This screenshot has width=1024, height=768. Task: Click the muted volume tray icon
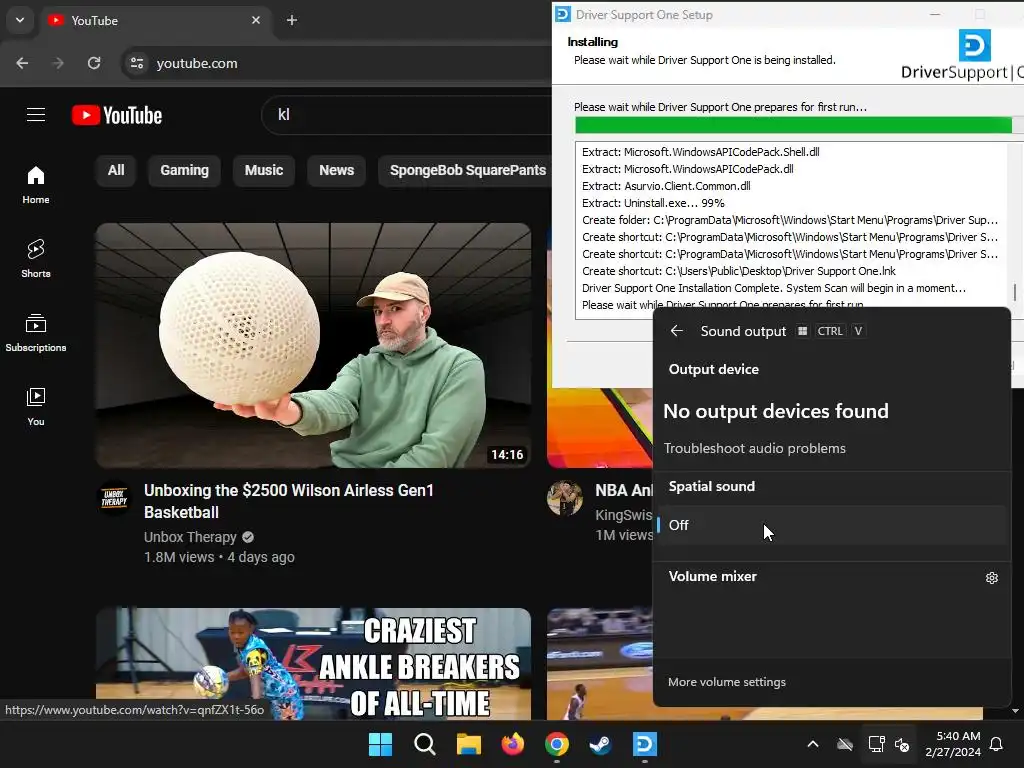[902, 744]
